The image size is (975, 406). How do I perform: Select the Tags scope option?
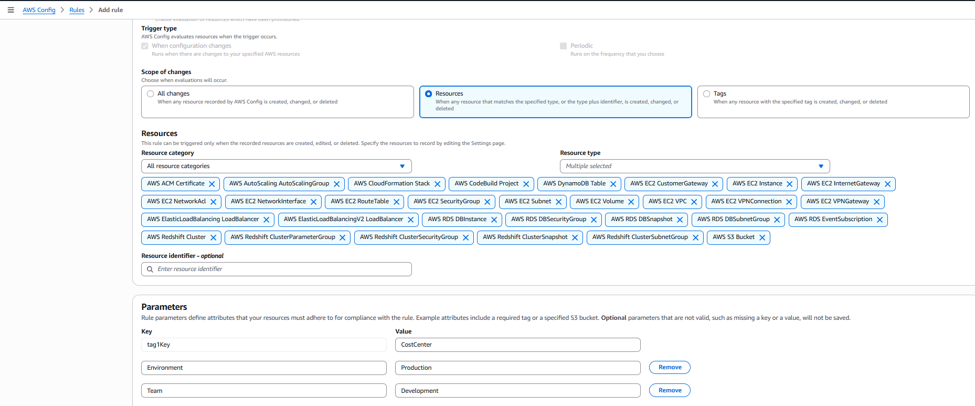tap(706, 94)
